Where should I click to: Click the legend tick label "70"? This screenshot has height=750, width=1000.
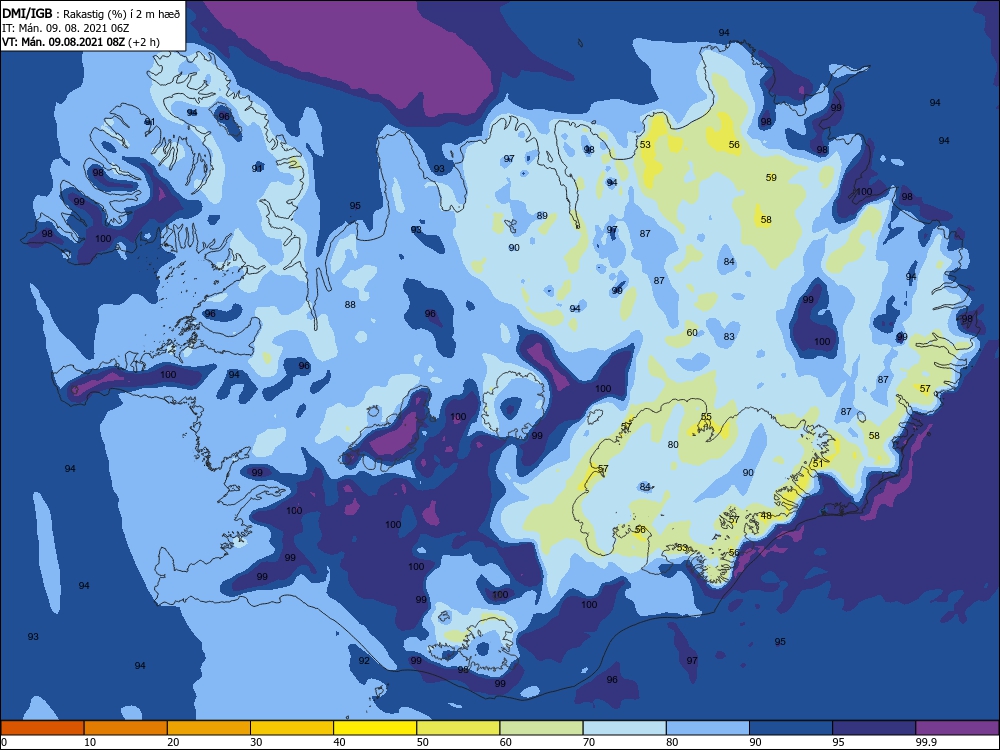589,742
